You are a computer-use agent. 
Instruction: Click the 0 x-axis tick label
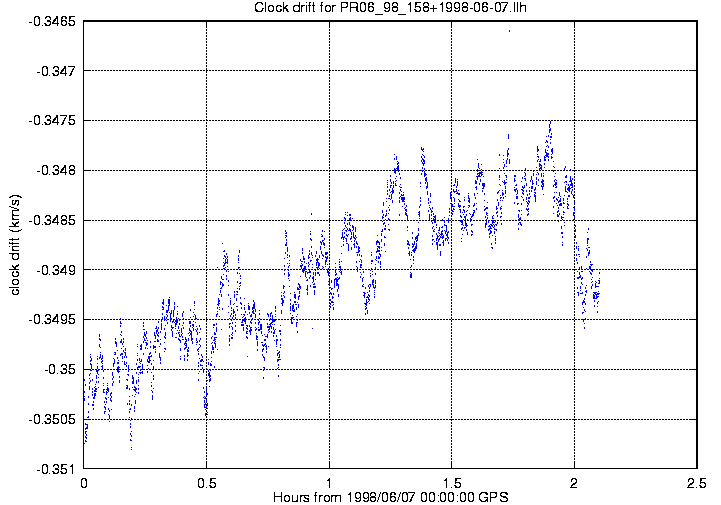pyautogui.click(x=84, y=483)
